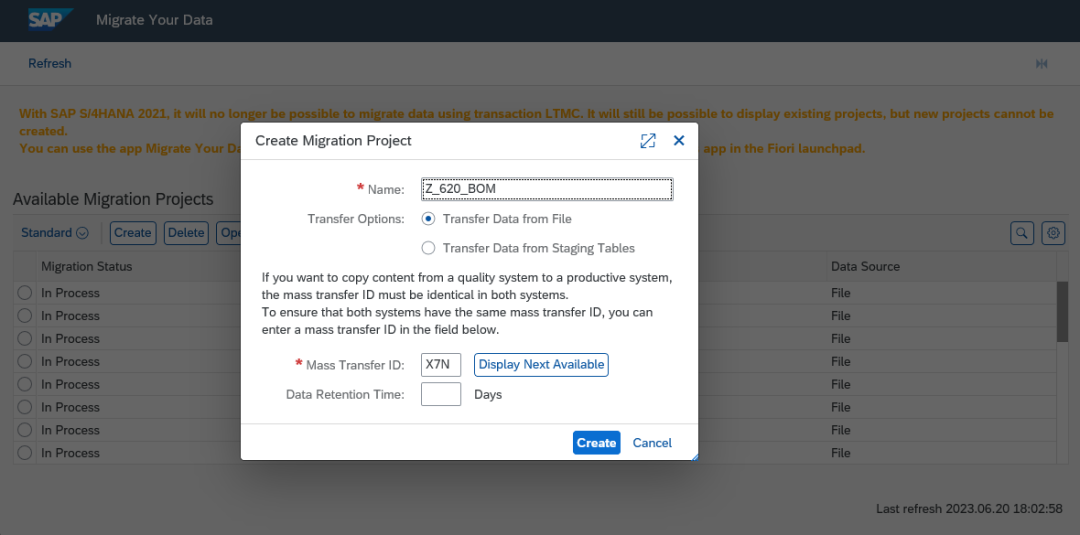The image size is (1080, 535).
Task: Cancel the migration project dialog
Action: (652, 443)
